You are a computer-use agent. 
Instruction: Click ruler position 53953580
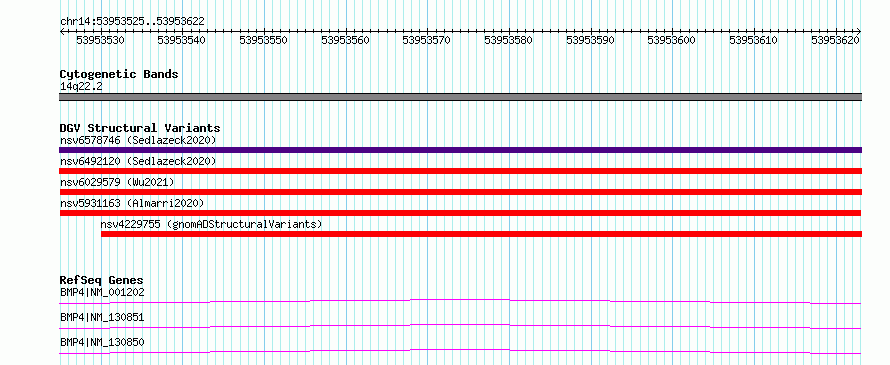click(509, 40)
